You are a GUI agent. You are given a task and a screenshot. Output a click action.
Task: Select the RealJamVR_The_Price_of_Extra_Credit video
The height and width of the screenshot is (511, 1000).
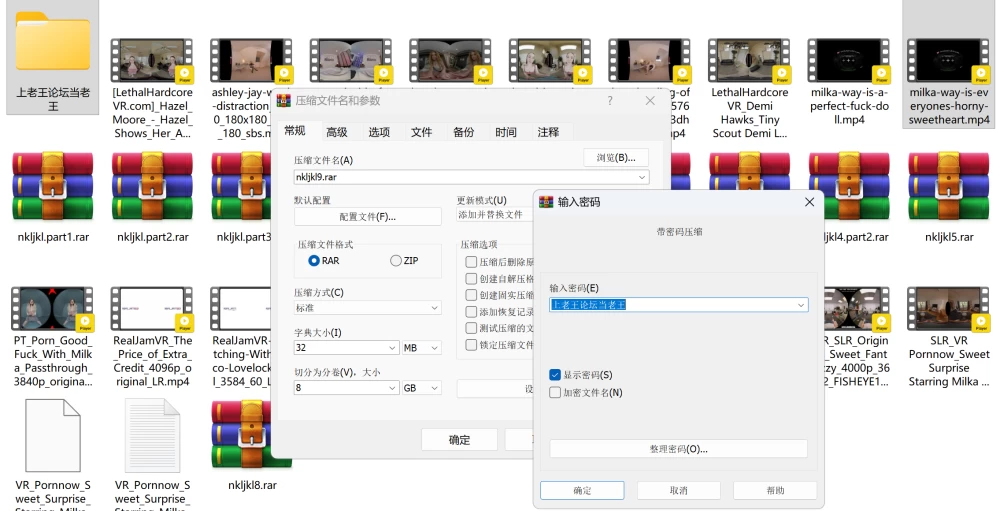(x=152, y=309)
